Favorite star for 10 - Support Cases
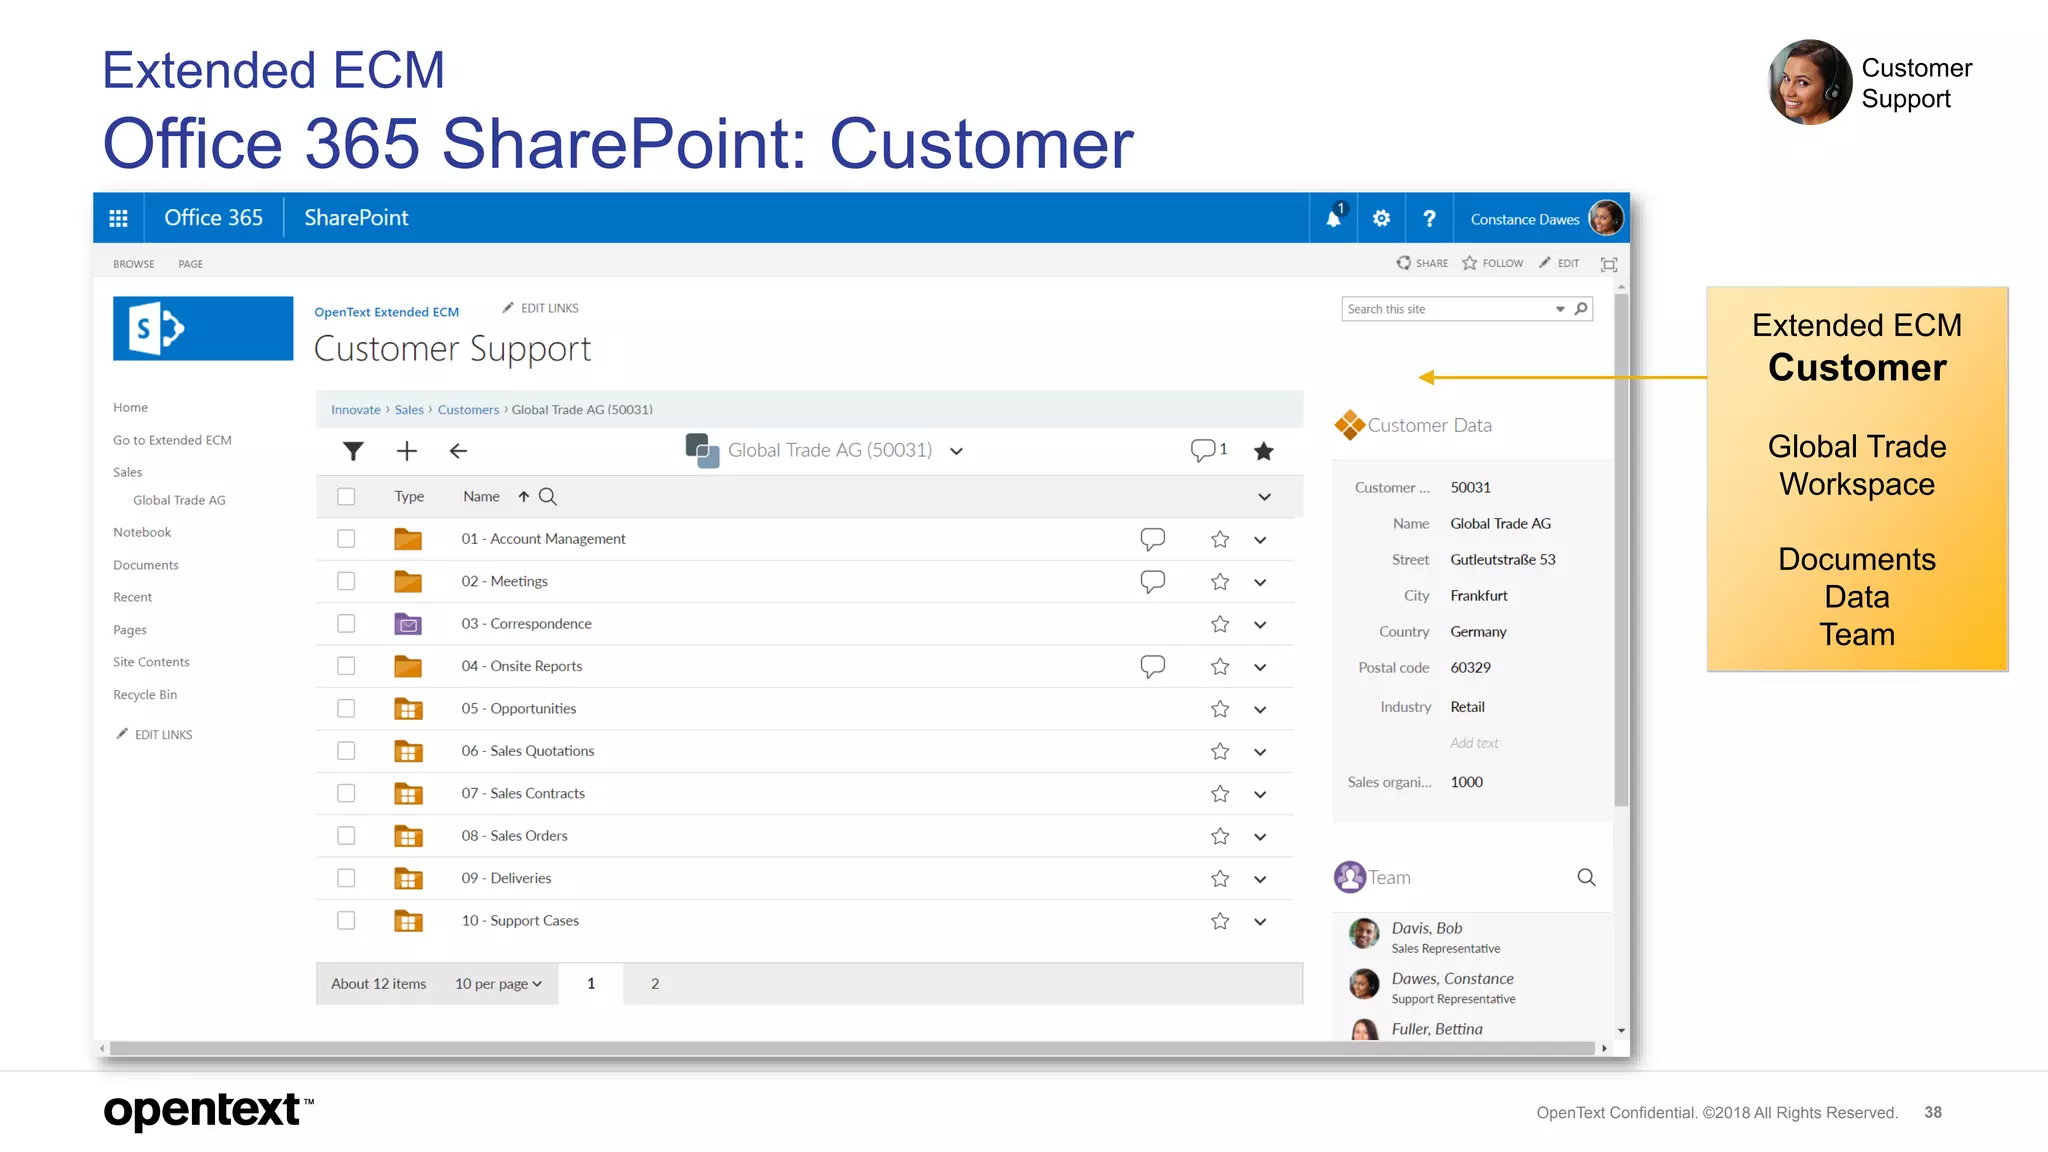This screenshot has width=2048, height=1152. (1220, 921)
